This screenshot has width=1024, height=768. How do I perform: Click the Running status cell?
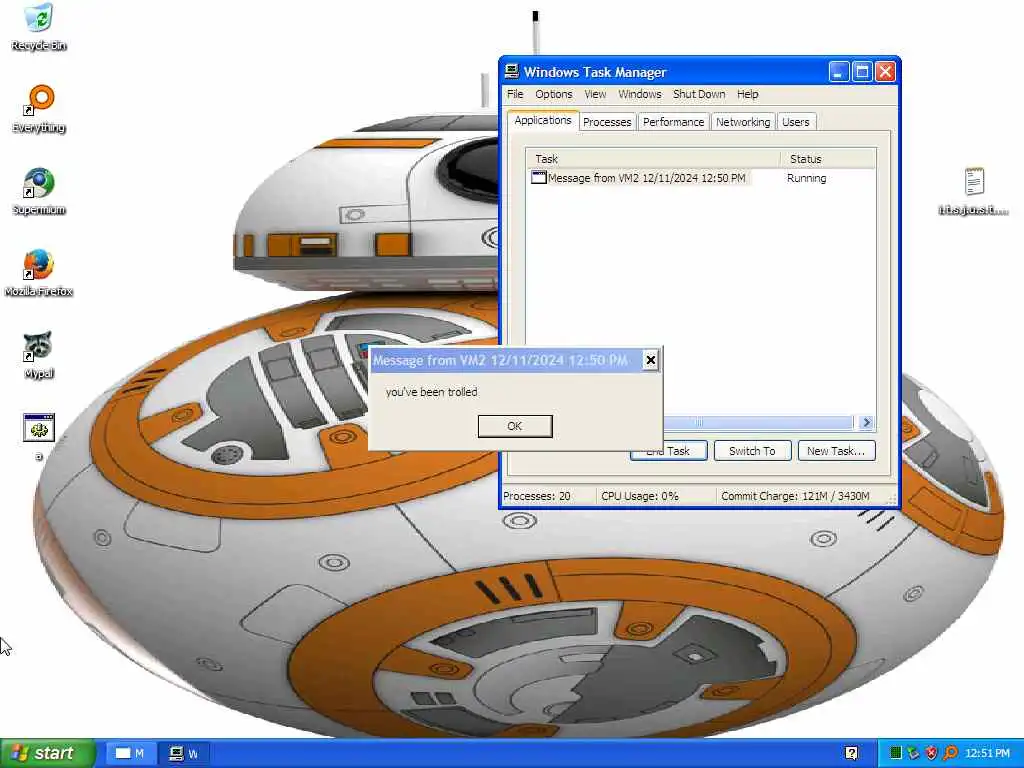coord(807,178)
